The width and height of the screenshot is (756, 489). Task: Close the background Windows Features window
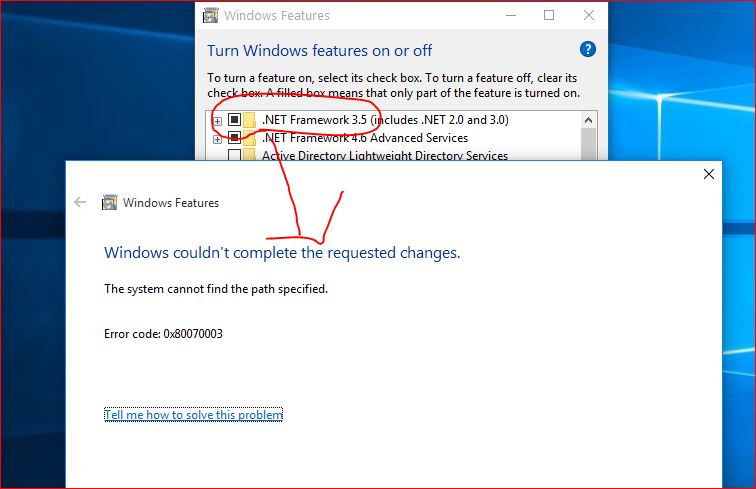(x=589, y=15)
